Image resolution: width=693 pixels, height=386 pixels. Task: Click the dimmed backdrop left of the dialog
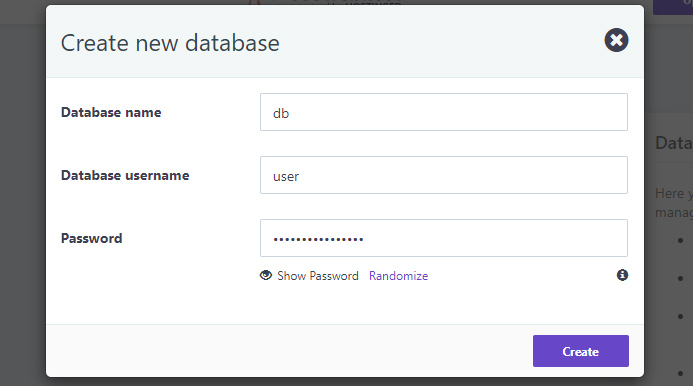tap(23, 199)
